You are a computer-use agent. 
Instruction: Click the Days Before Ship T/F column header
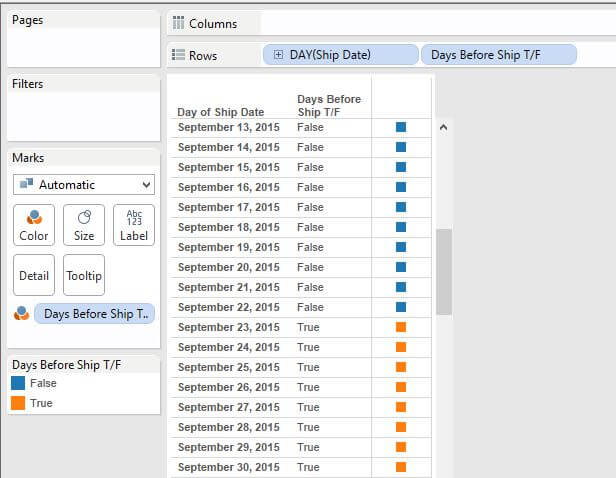pos(329,105)
